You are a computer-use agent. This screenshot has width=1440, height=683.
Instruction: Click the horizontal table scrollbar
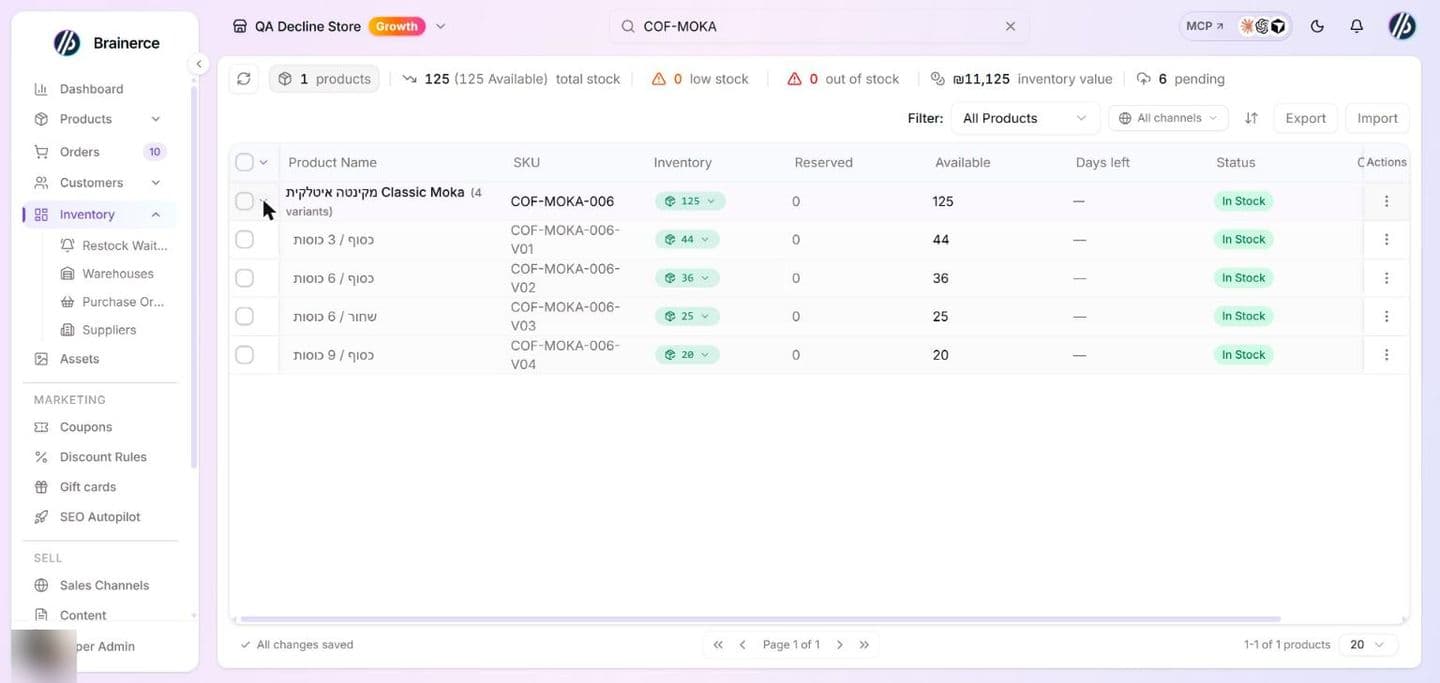click(x=760, y=619)
